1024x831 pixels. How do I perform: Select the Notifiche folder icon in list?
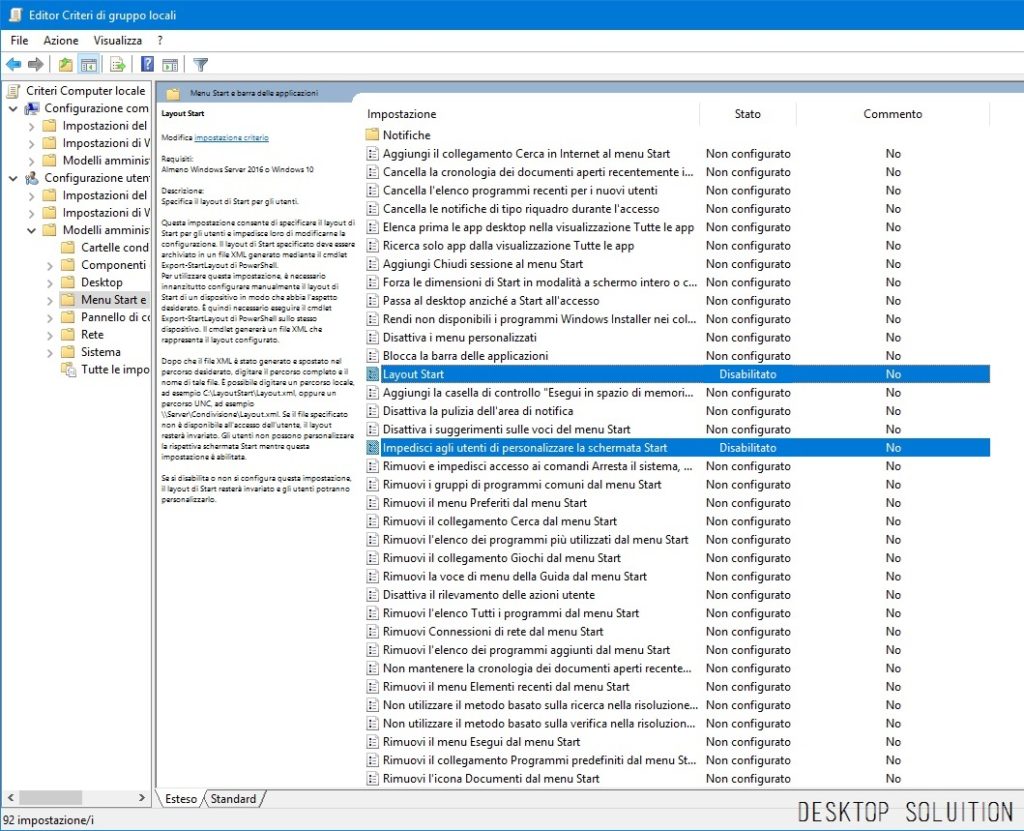pos(372,135)
